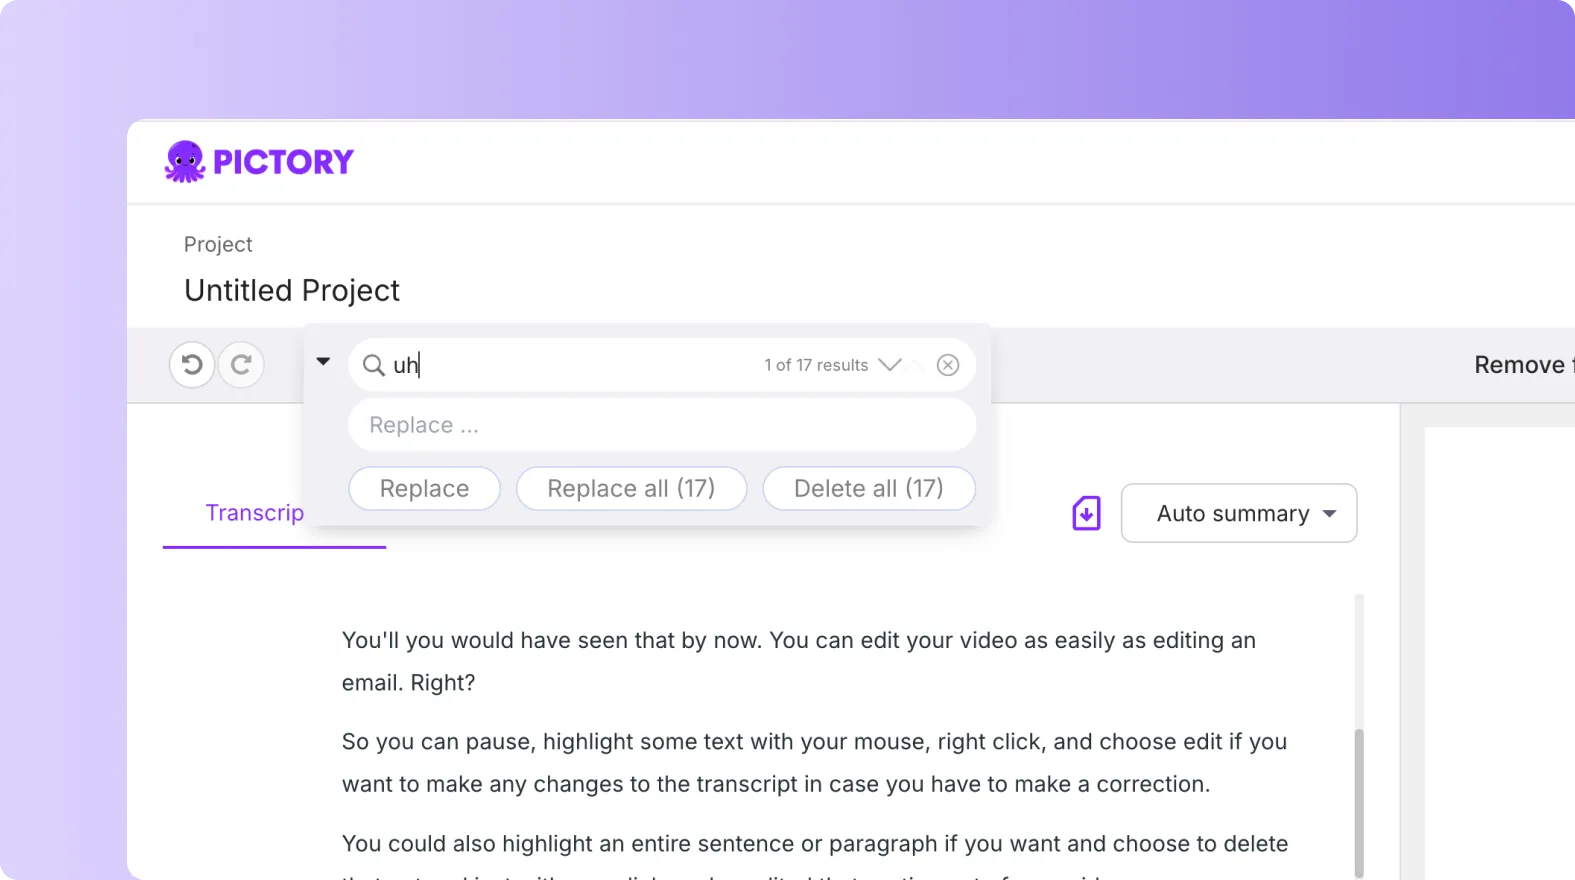This screenshot has width=1575, height=880.
Task: Click the undo arrow button
Action: tap(192, 364)
